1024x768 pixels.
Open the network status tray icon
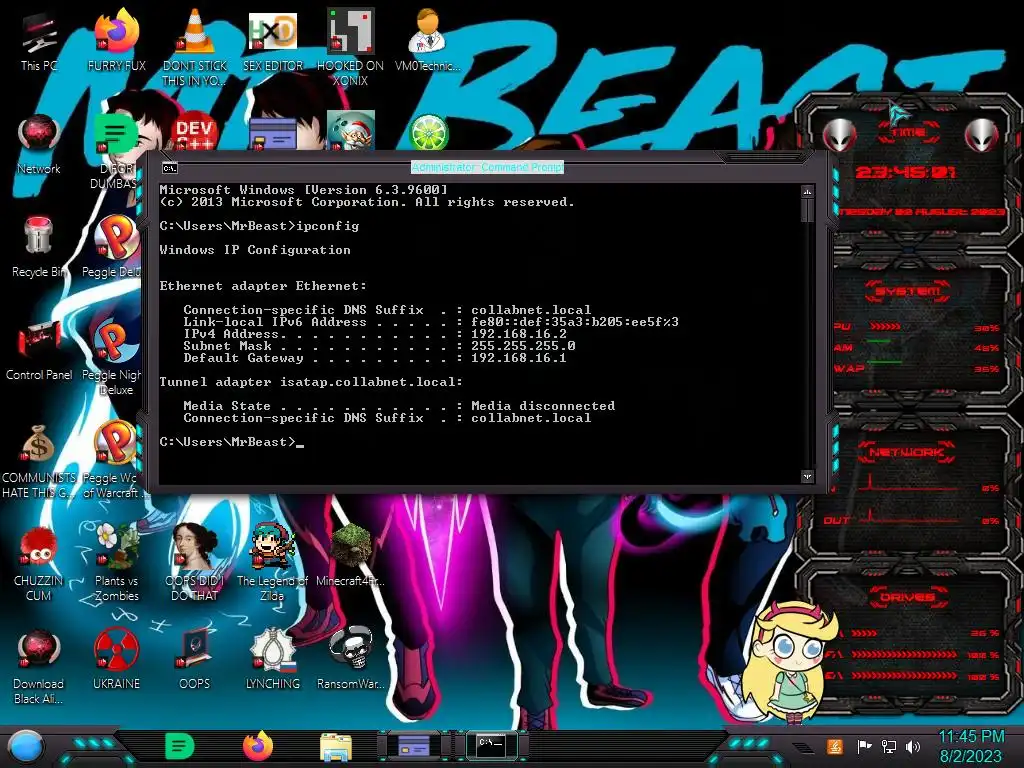click(889, 746)
